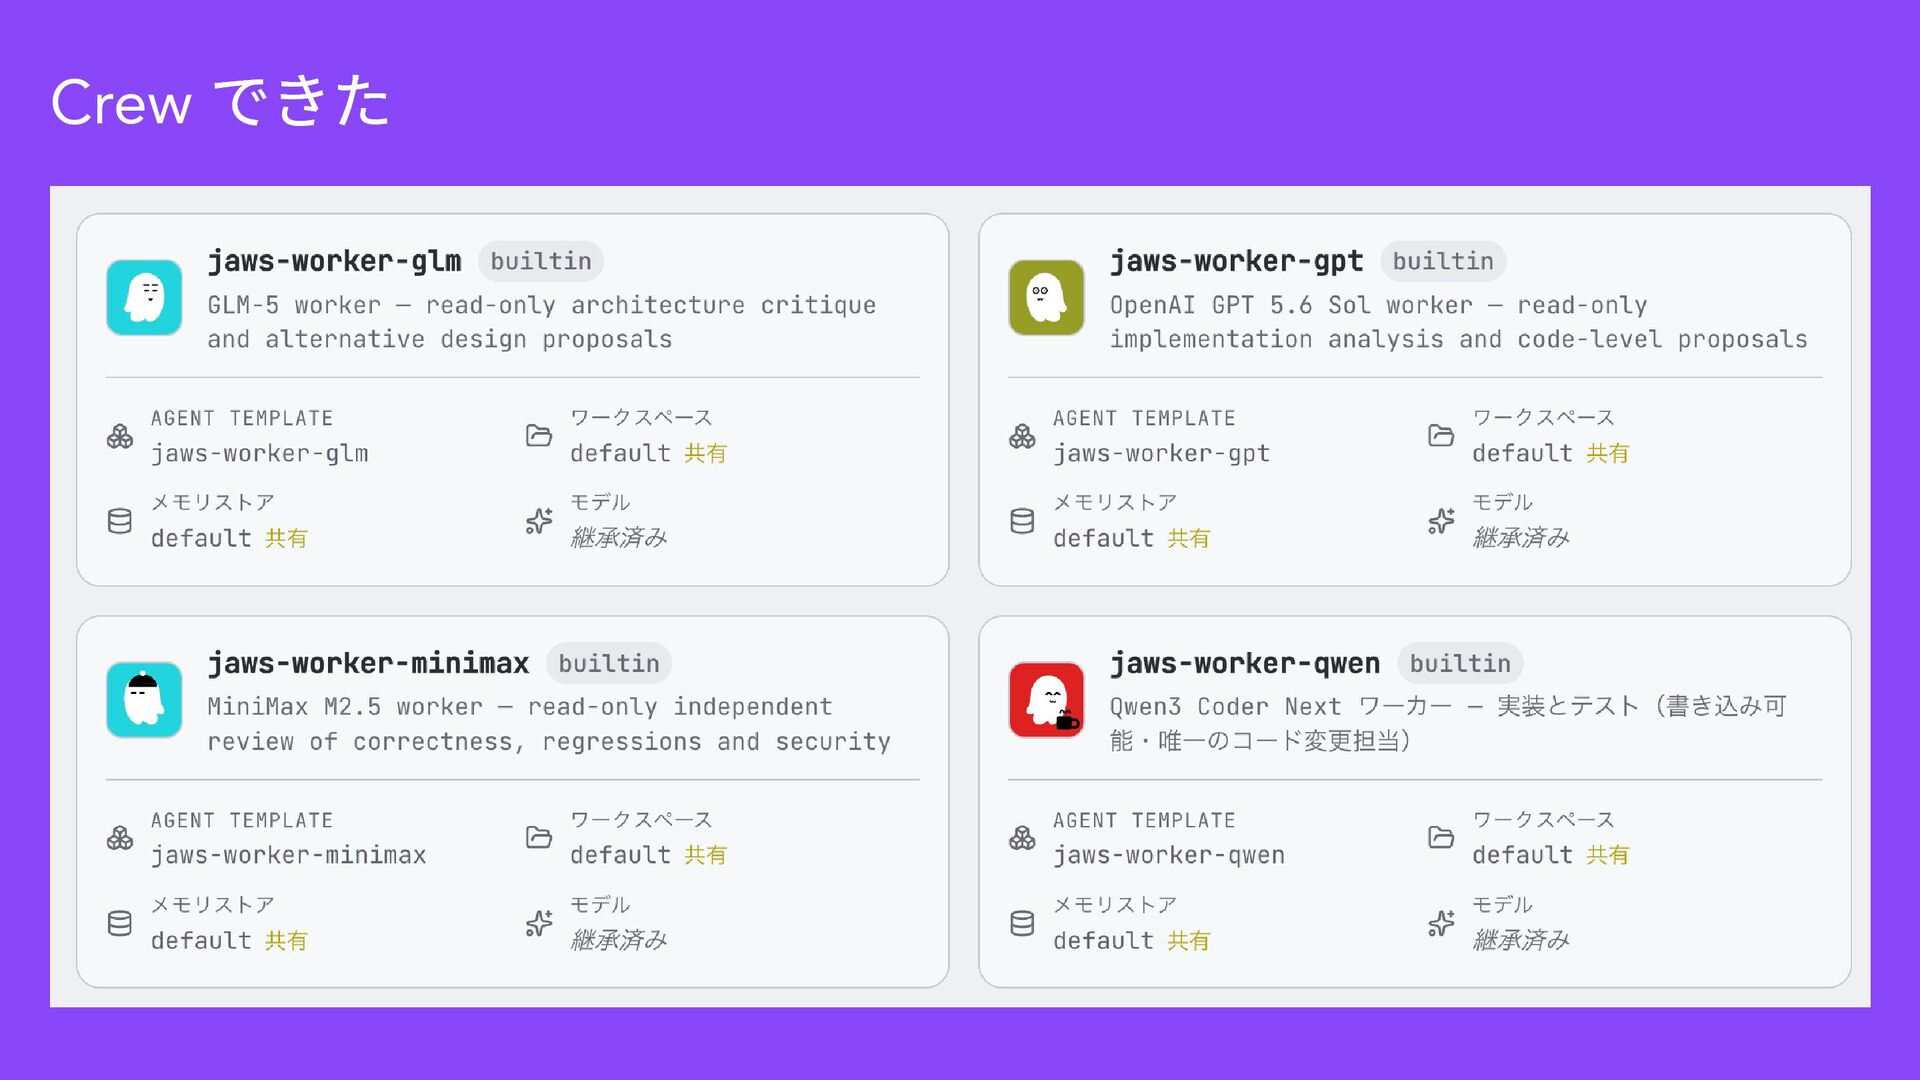Click the jaws-worker-glm ghost avatar icon
The height and width of the screenshot is (1080, 1920).
coord(144,297)
